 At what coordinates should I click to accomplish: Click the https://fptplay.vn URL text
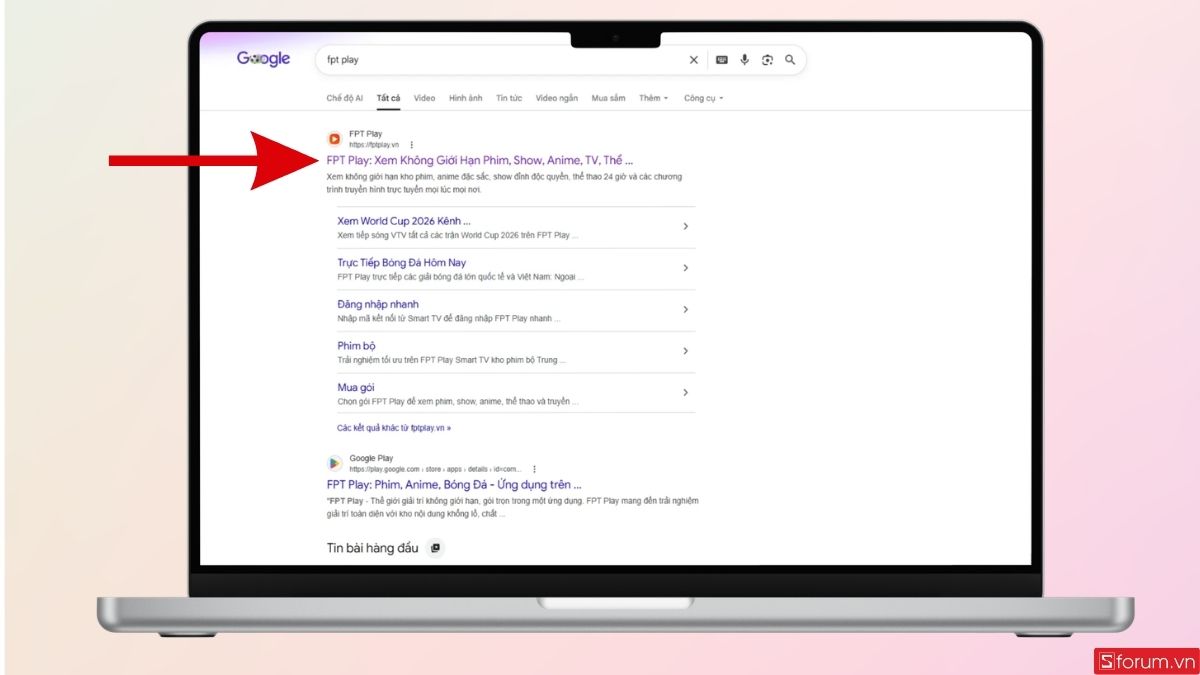coord(374,145)
